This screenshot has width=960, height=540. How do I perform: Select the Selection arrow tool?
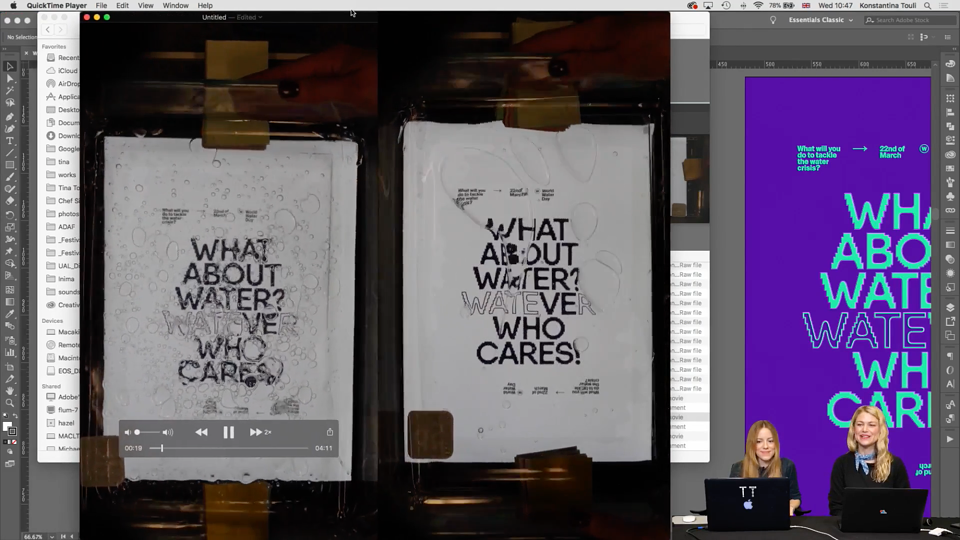pyautogui.click(x=10, y=66)
